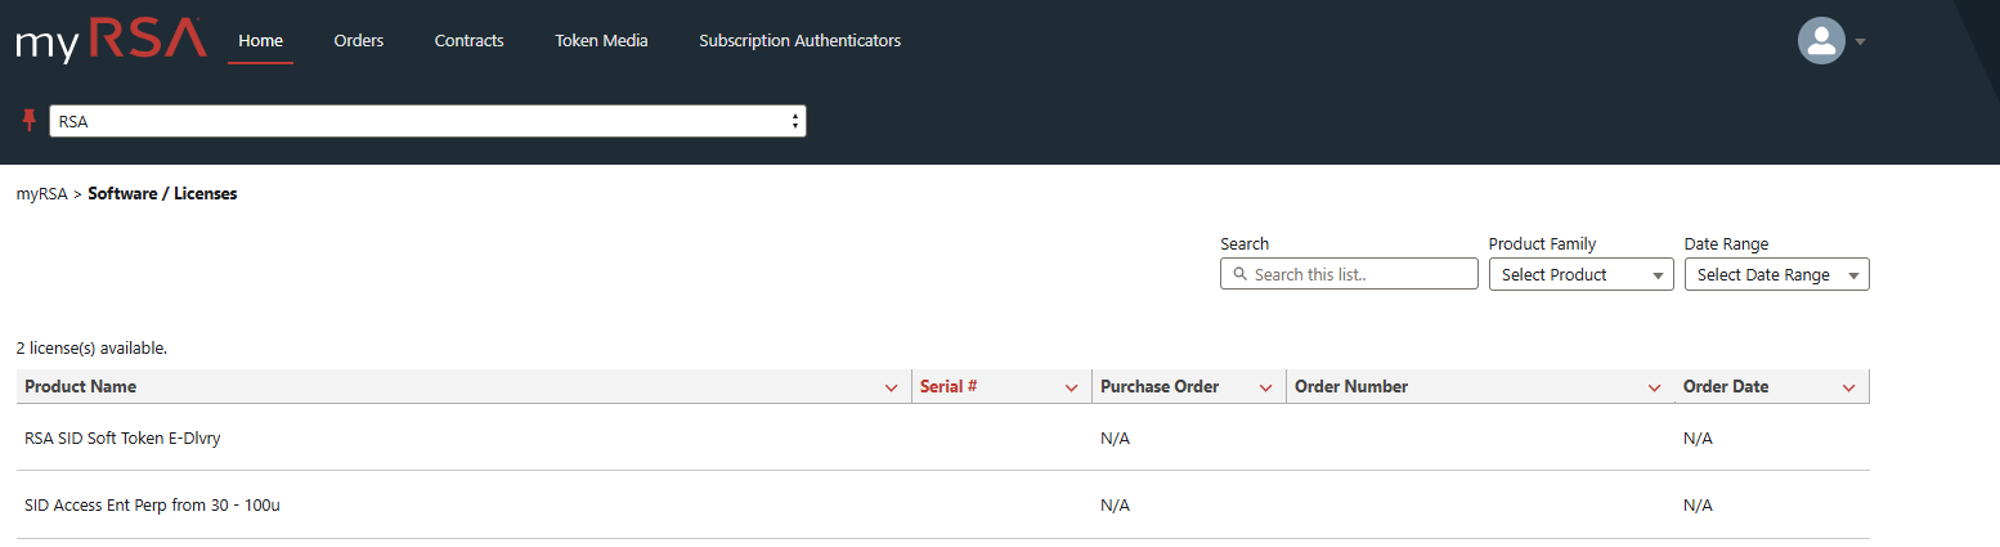
Task: Open the Select Product dropdown
Action: coord(1581,275)
